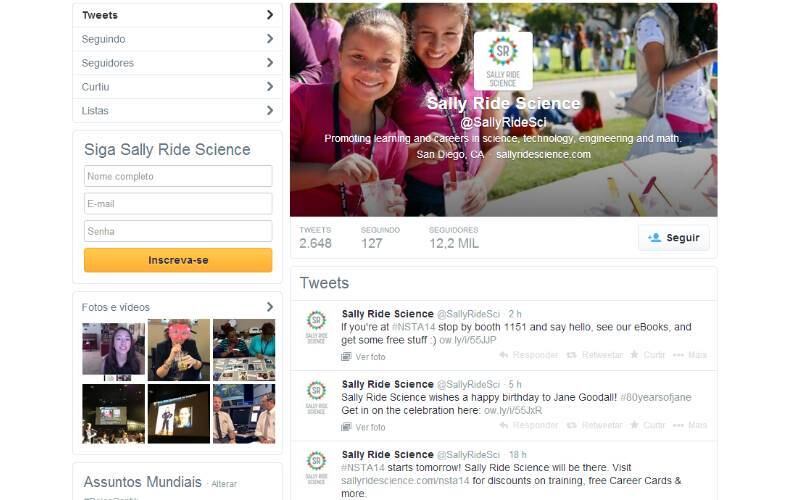Click the retweet icon on the Jane Goodall tweet
Image resolution: width=800 pixels, height=500 pixels.
click(x=571, y=426)
